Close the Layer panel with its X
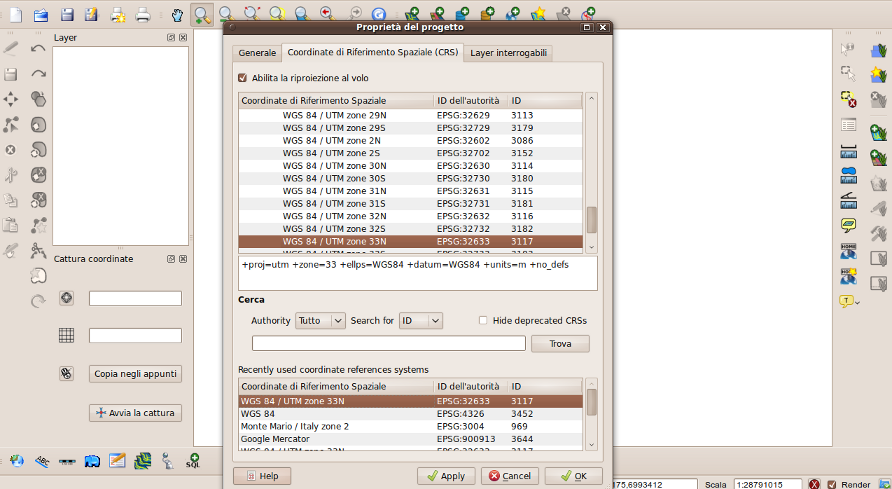The height and width of the screenshot is (489, 892). (183, 38)
